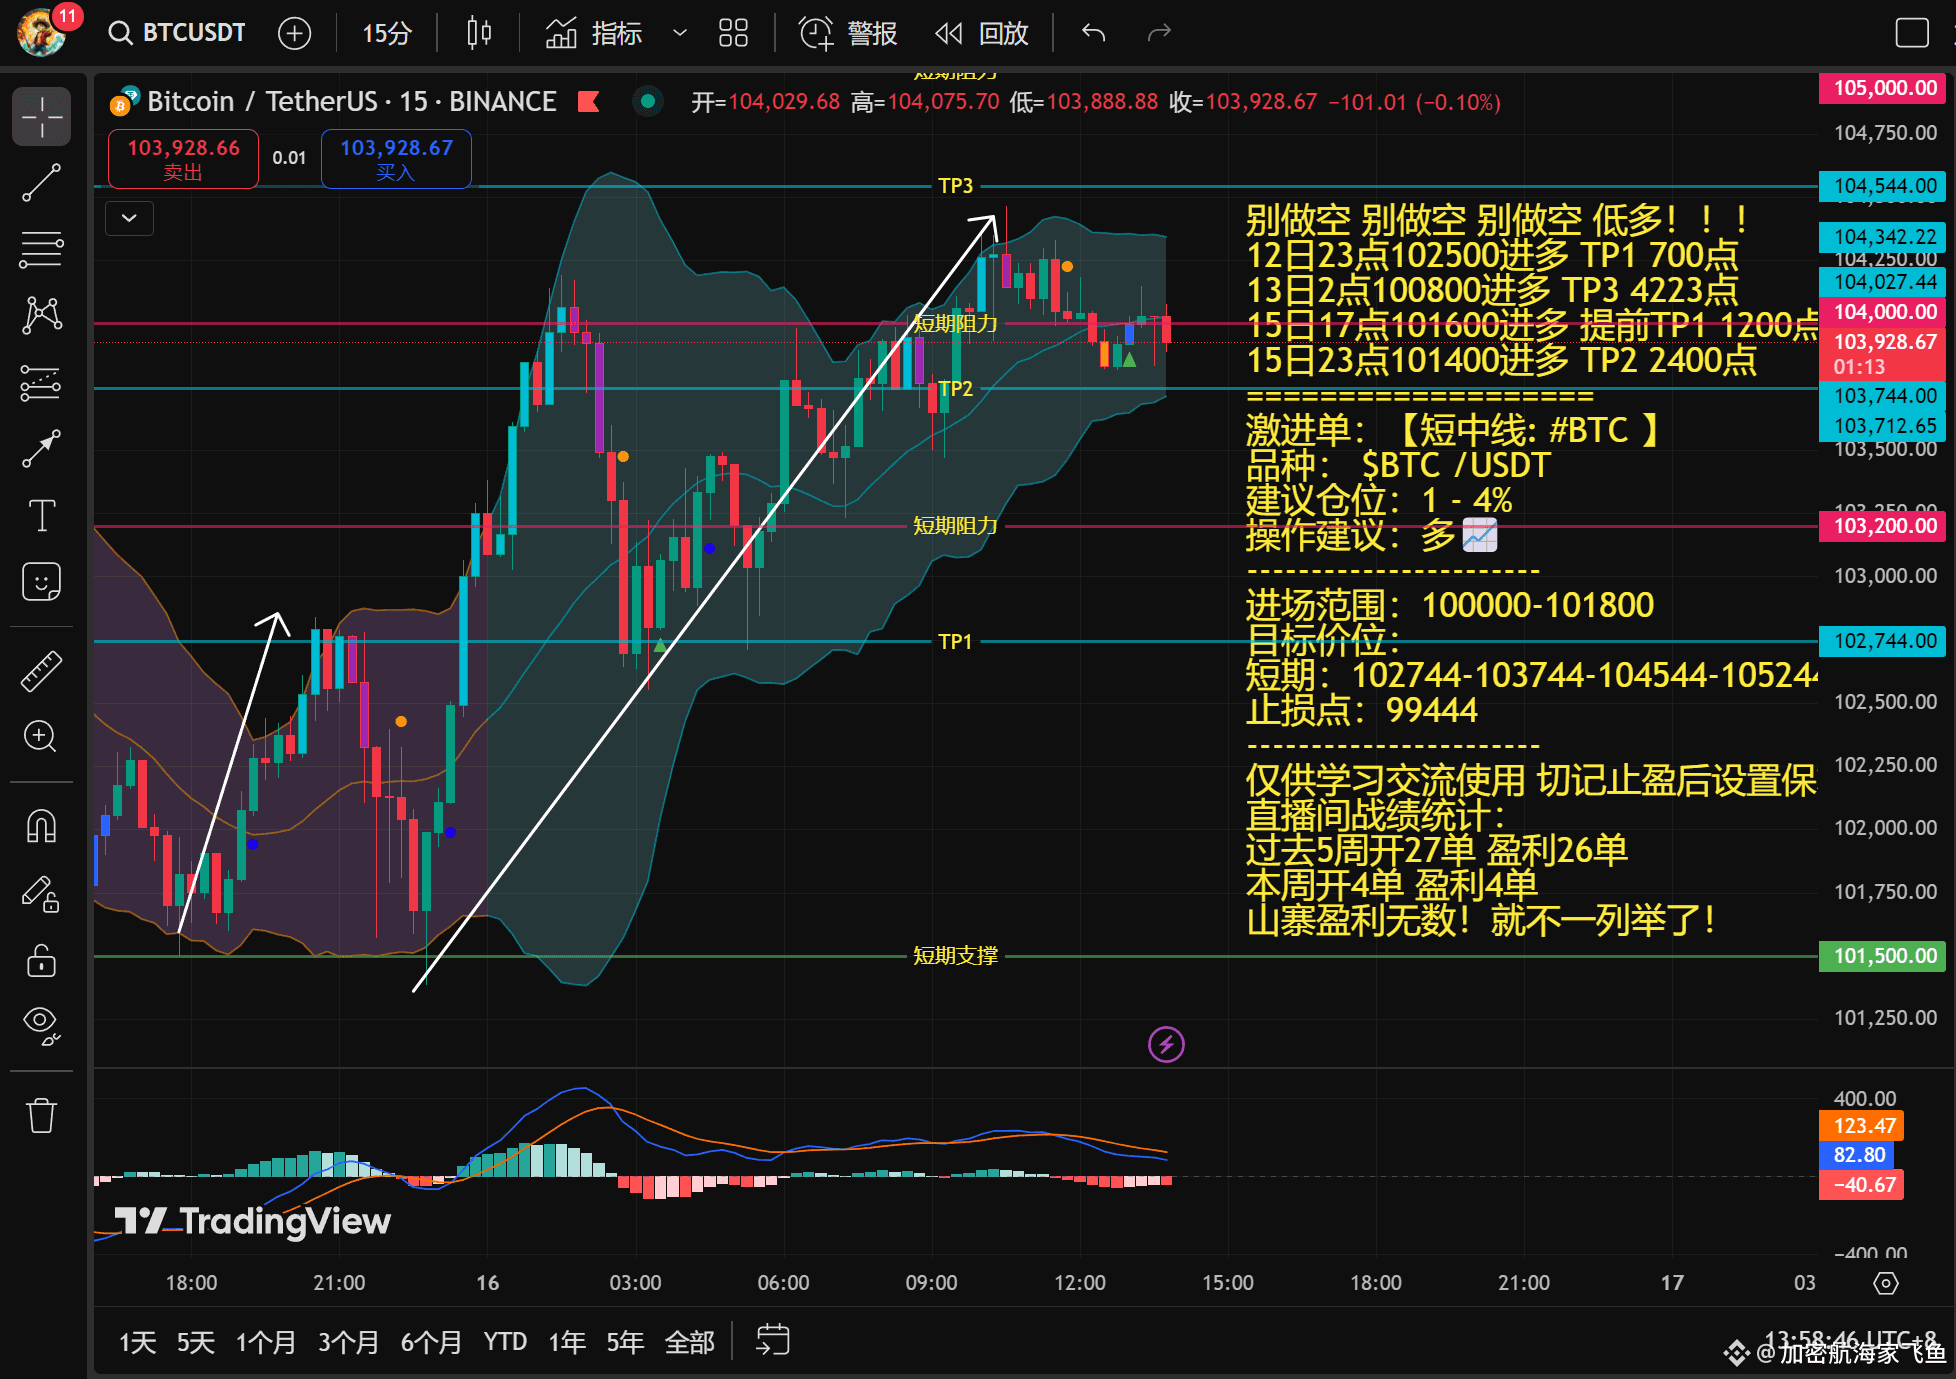
Task: Click the red 103,928.66 卖出 sell button
Action: tap(183, 159)
